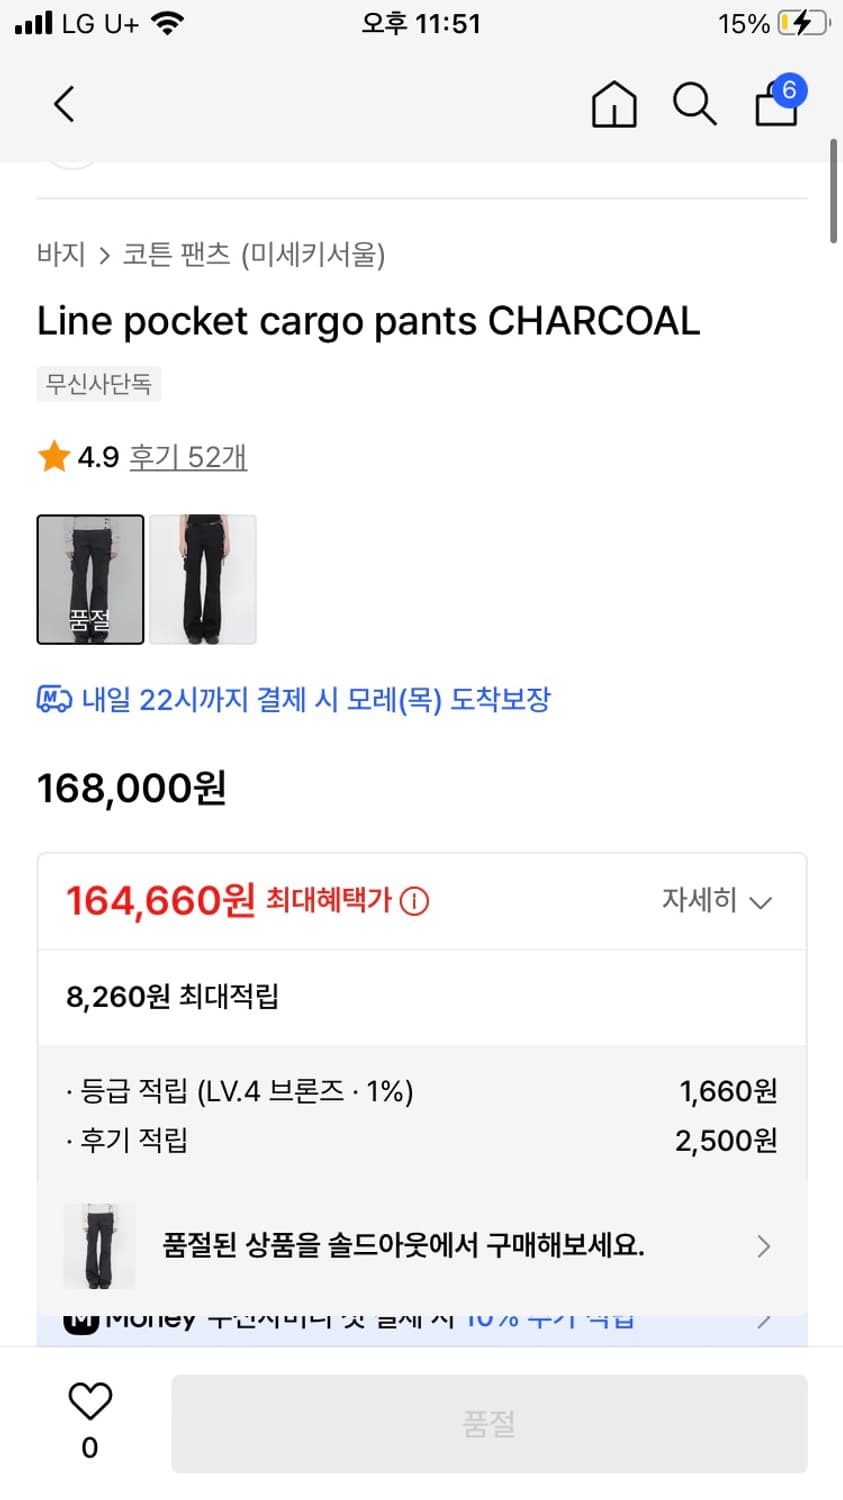Tap the orange star rating icon
The height and width of the screenshot is (1500, 843).
pos(53,457)
